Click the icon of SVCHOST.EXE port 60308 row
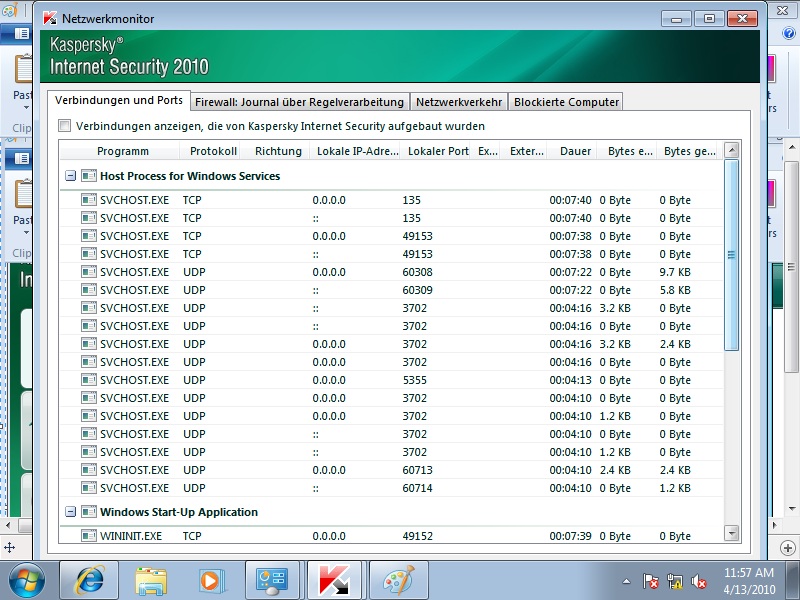800x600 pixels. (89, 272)
